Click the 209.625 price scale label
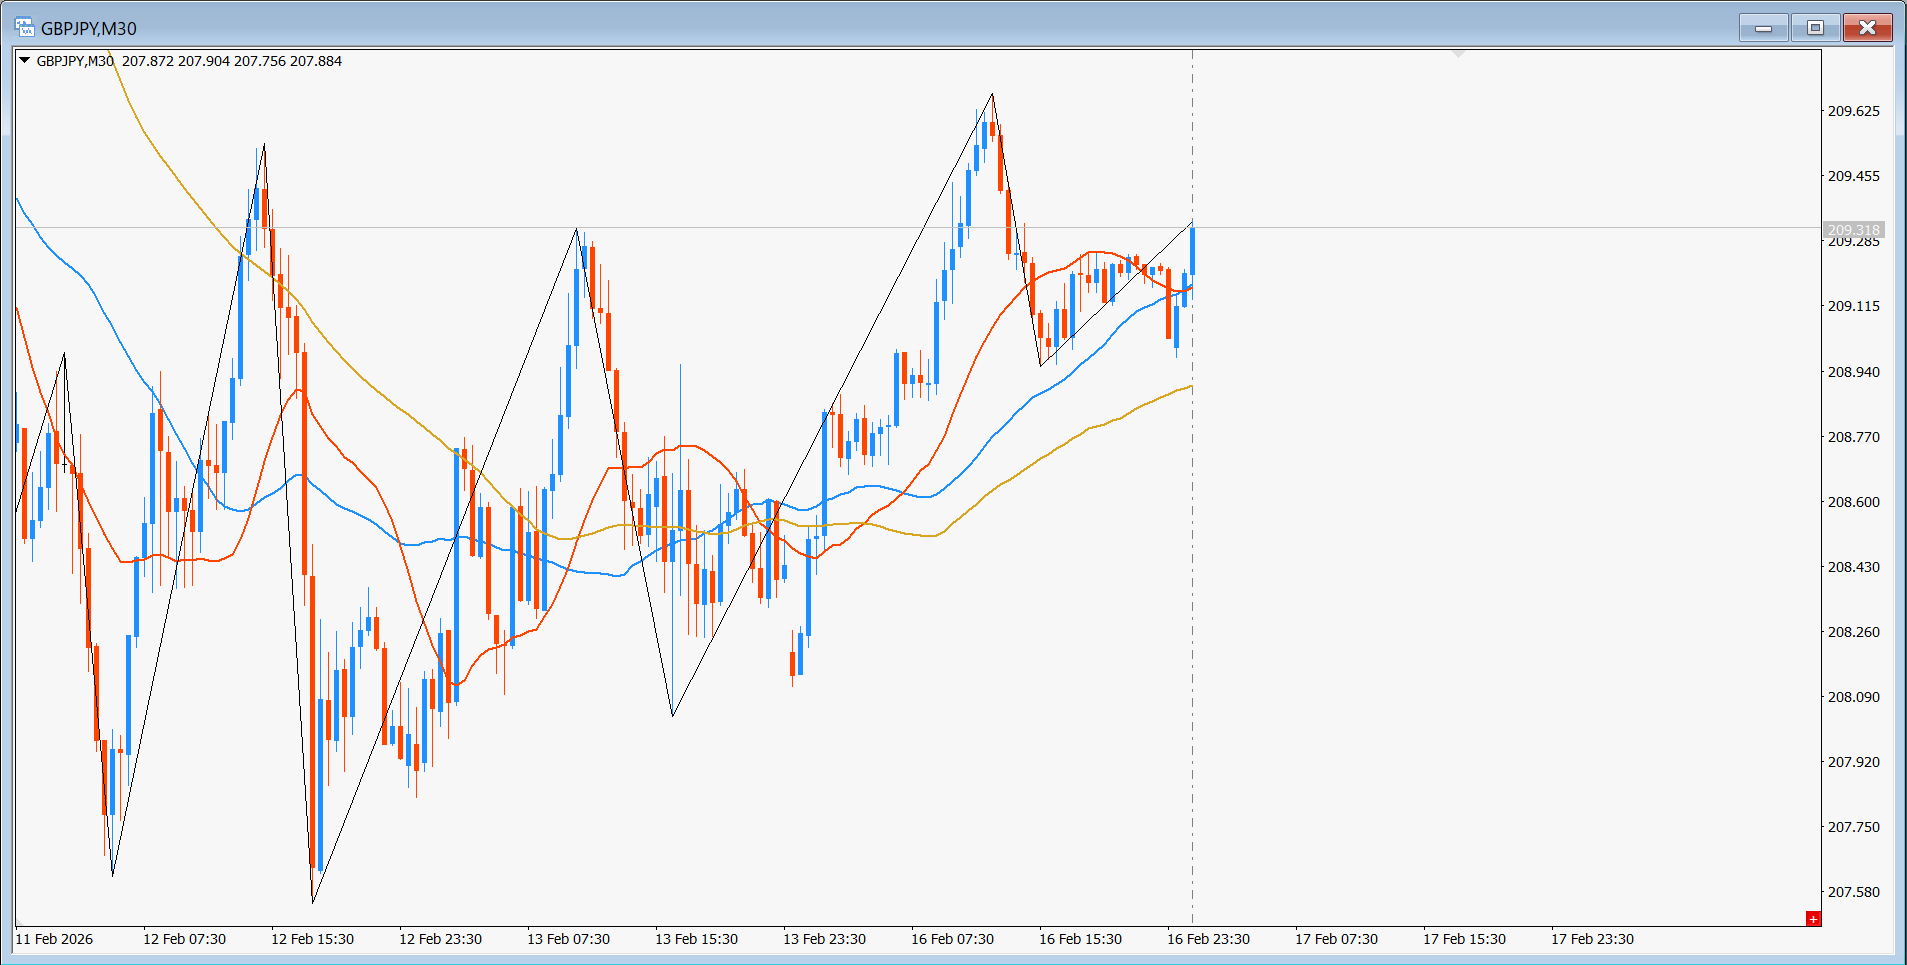This screenshot has width=1907, height=965. tap(1853, 111)
